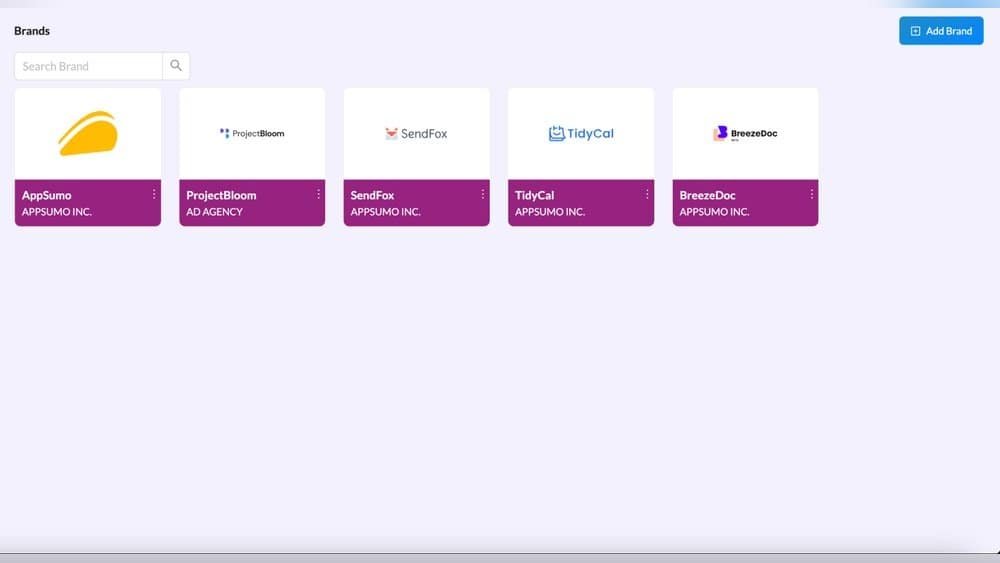Click the SendFox brand name
The width and height of the screenshot is (1000, 563).
pos(372,195)
